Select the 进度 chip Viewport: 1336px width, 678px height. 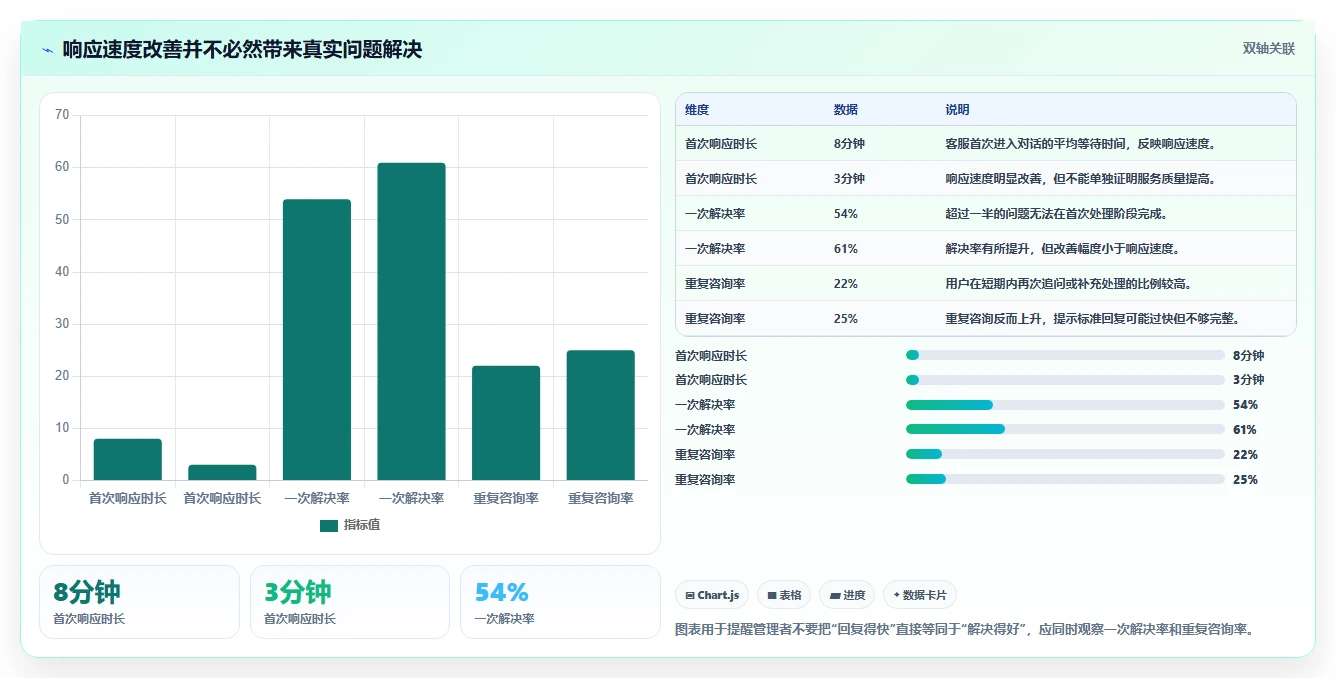[x=847, y=595]
